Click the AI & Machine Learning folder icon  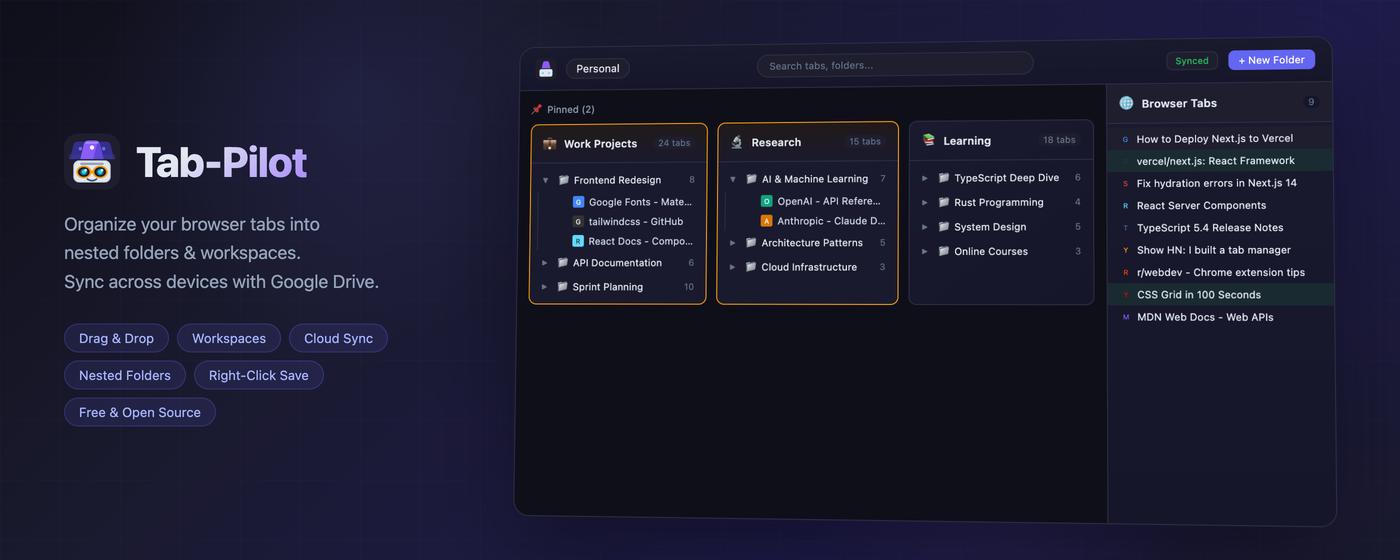[752, 179]
